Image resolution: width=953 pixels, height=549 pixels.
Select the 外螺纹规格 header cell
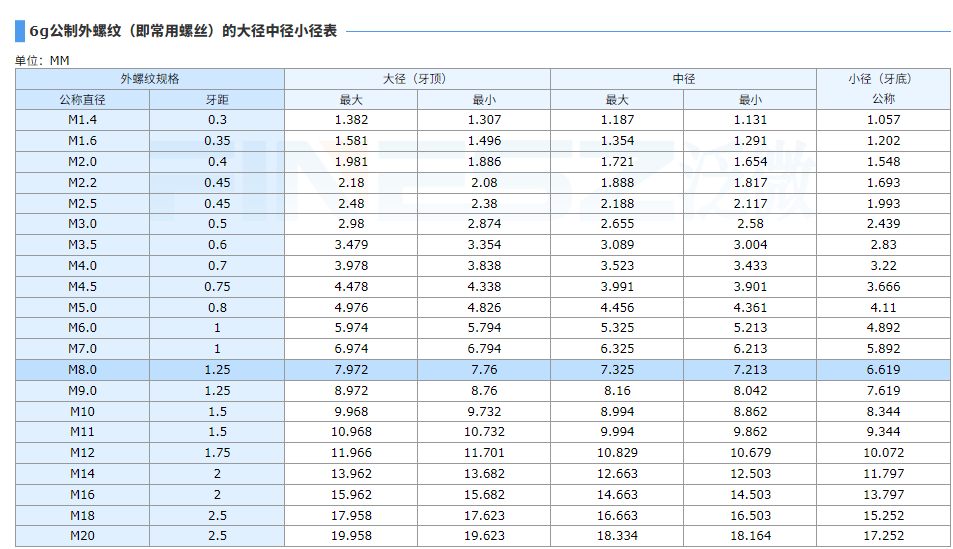[x=150, y=78]
